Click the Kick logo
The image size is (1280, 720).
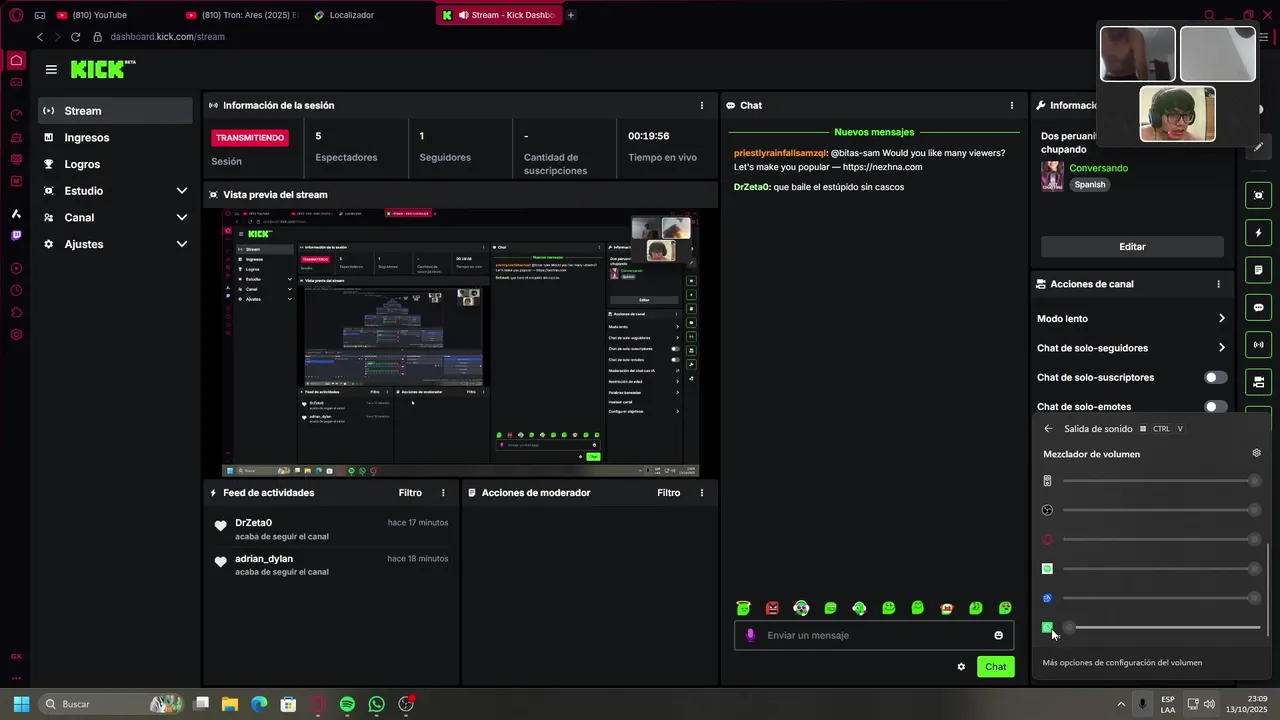[x=102, y=69]
